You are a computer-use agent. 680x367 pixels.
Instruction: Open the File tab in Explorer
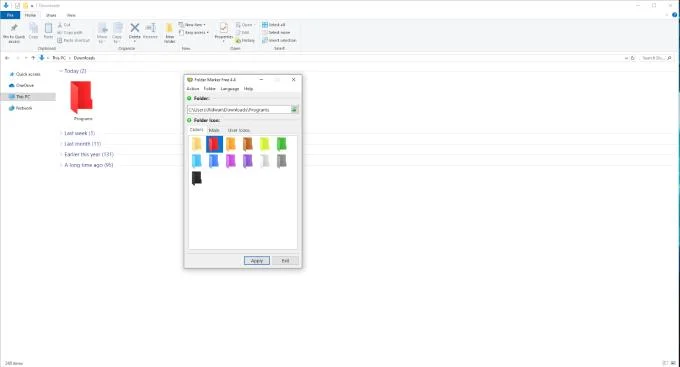coord(10,15)
